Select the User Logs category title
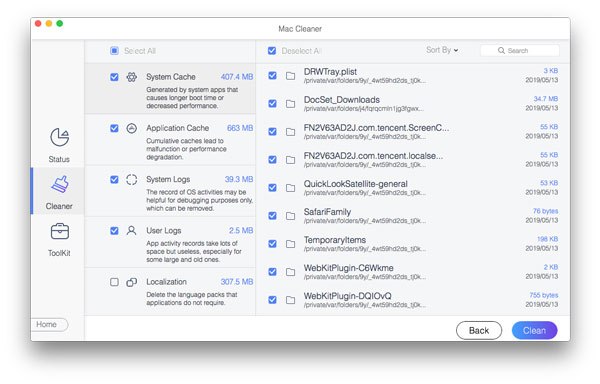 click(x=163, y=231)
